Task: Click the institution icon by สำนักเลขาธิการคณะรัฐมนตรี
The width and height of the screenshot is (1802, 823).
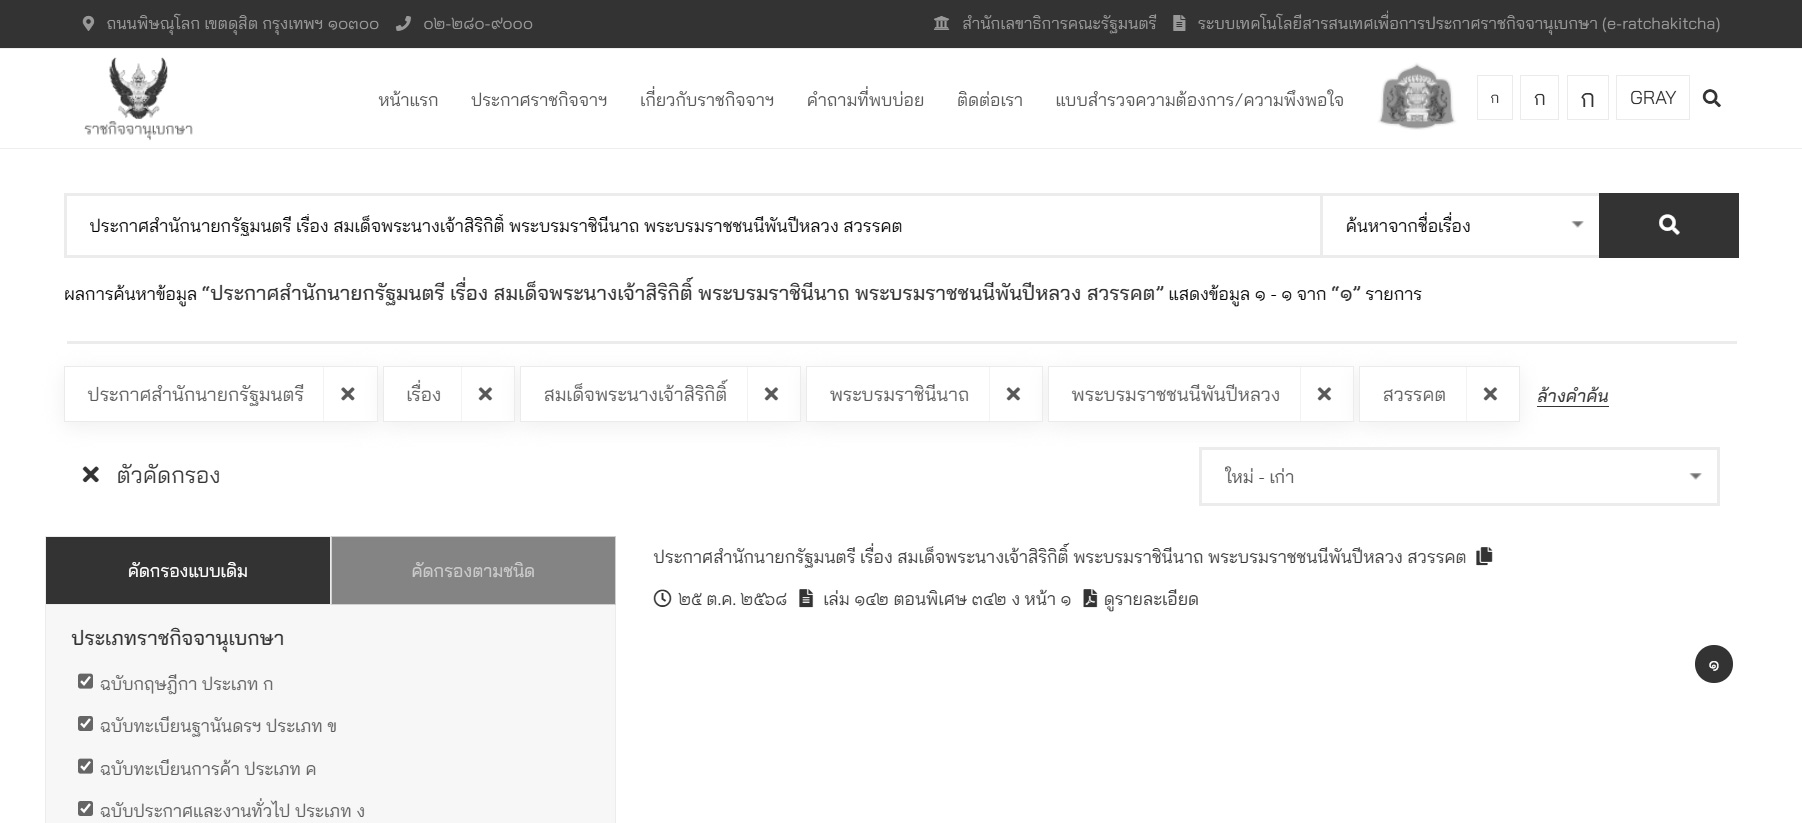Action: point(941,23)
